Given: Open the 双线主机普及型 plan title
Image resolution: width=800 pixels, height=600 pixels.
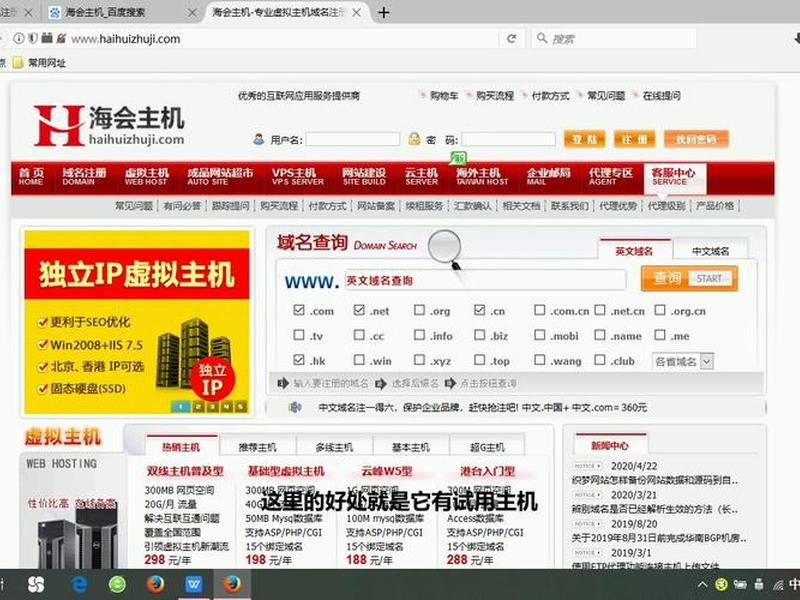Looking at the screenshot, I should tap(185, 471).
